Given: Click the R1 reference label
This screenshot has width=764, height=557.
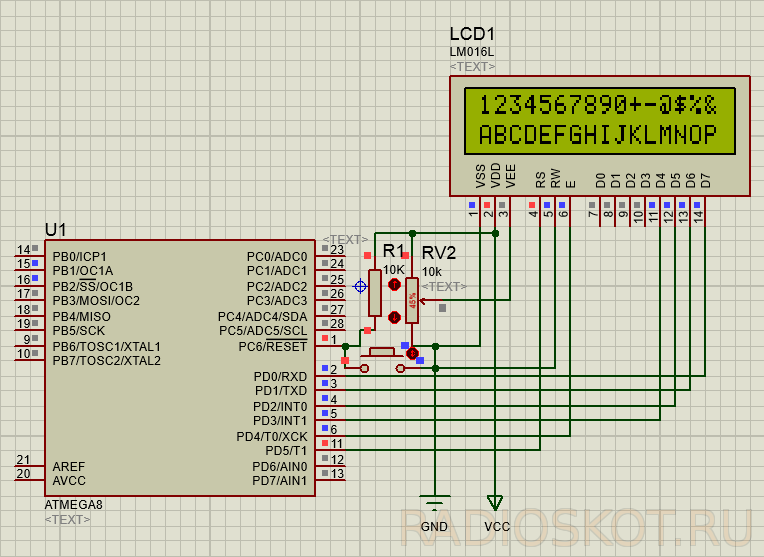Looking at the screenshot, I should [x=393, y=251].
